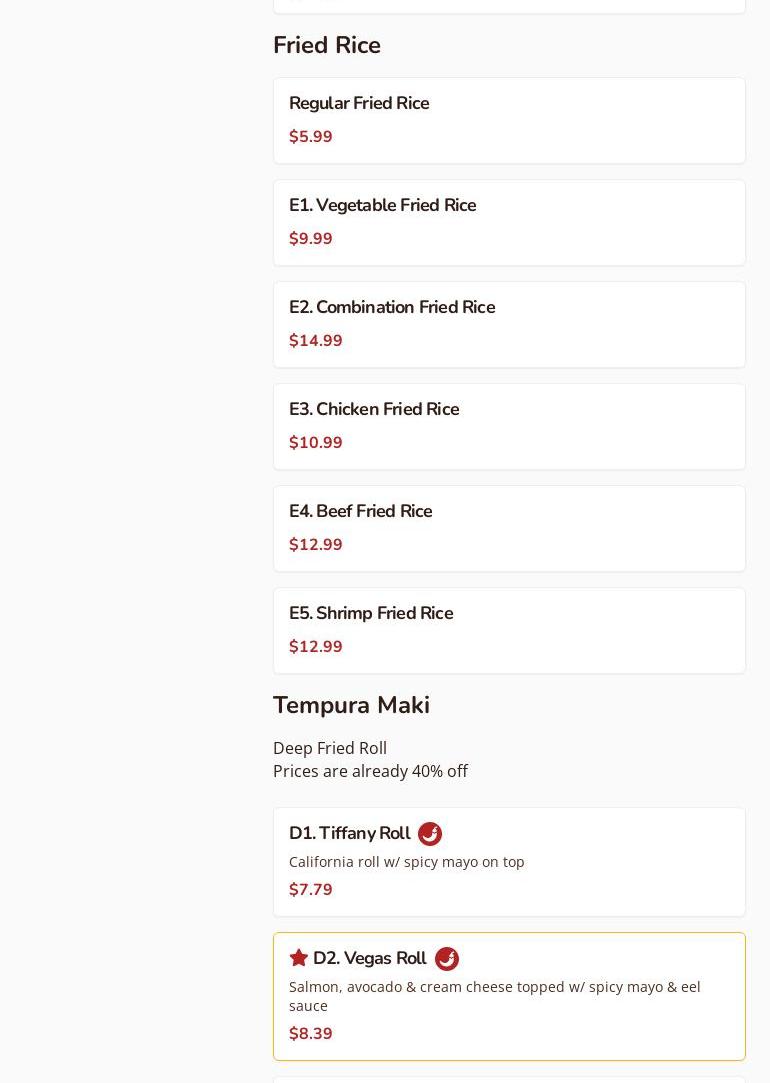770x1083 pixels.
Task: Open the D1. Tiffany Roll title
Action: (349, 833)
